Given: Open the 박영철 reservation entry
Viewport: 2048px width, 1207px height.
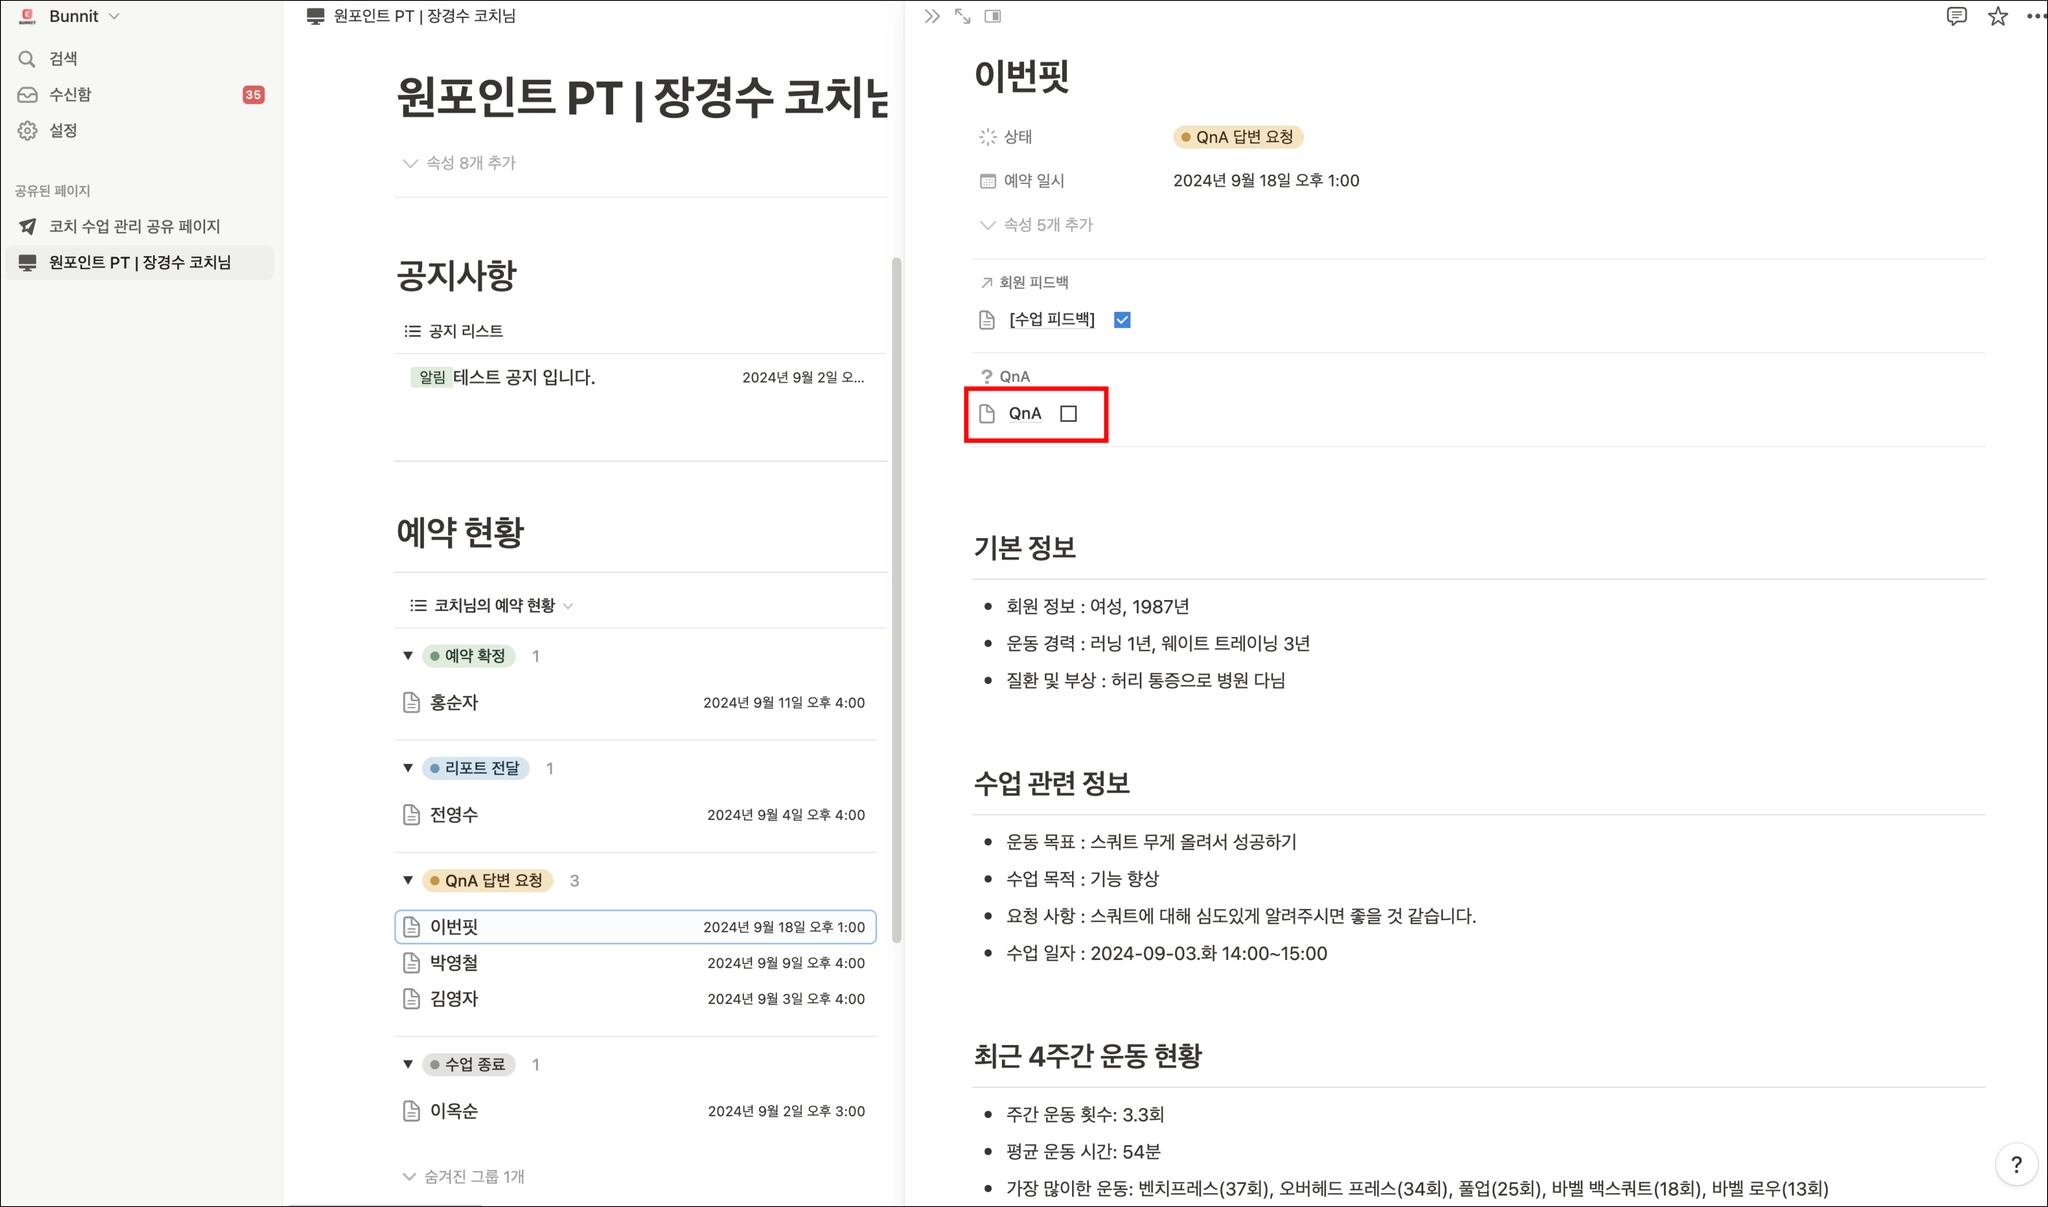Looking at the screenshot, I should (x=454, y=963).
